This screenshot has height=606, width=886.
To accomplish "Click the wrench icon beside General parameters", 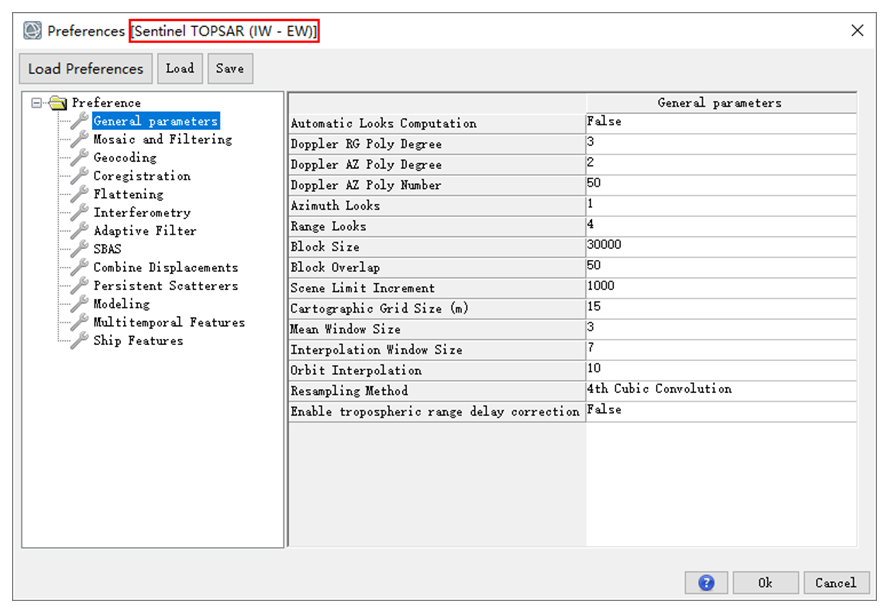I will point(80,120).
